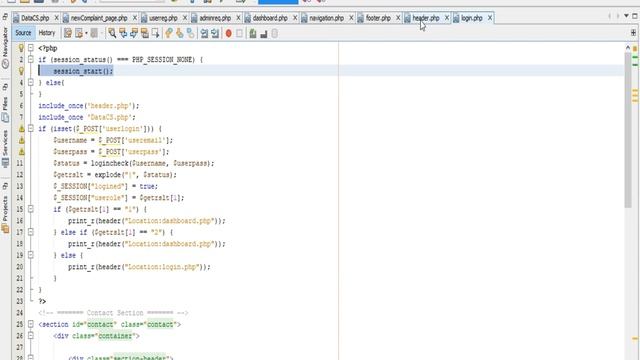Switch to History view
The width and height of the screenshot is (640, 360).
coord(47,33)
